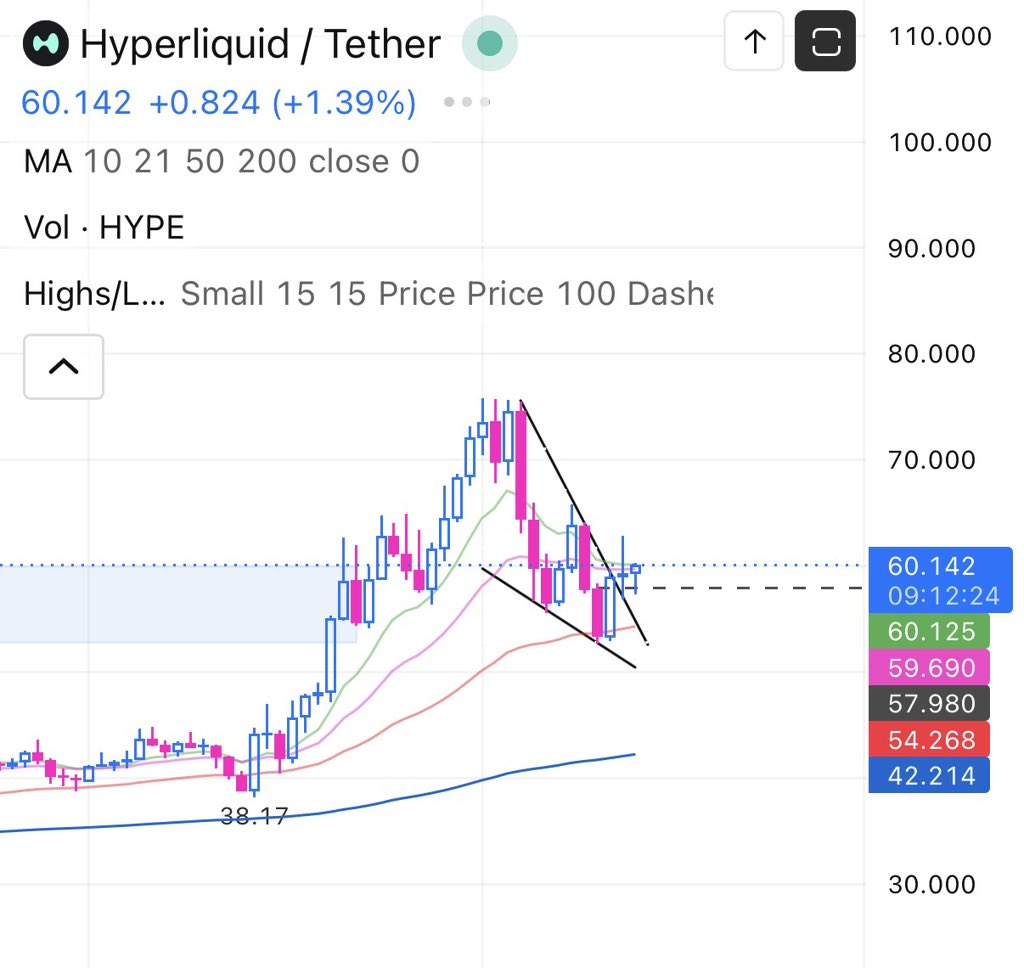
Task: Click the 90.000 price axis label
Action: (931, 248)
